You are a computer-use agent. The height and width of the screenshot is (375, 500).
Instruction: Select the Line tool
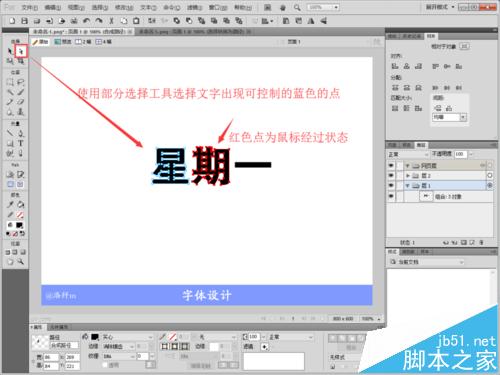point(10,133)
